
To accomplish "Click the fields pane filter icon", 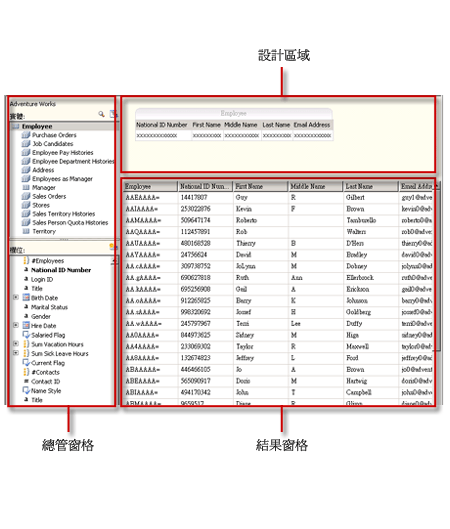I will (113, 247).
